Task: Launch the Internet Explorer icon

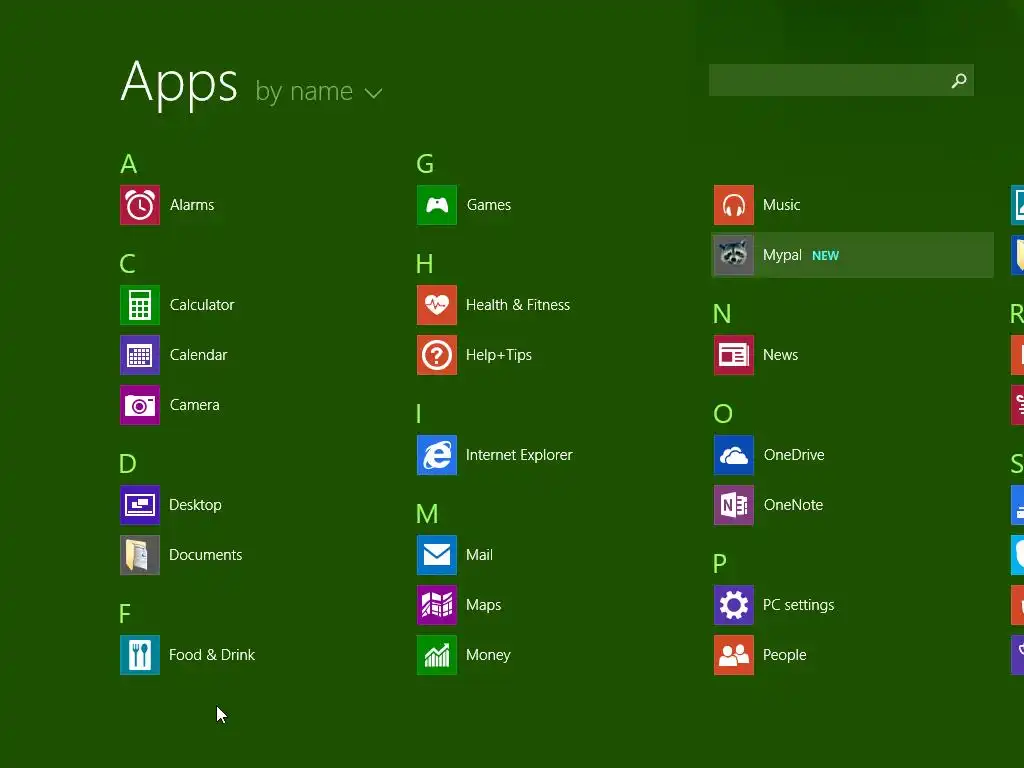Action: pos(437,455)
